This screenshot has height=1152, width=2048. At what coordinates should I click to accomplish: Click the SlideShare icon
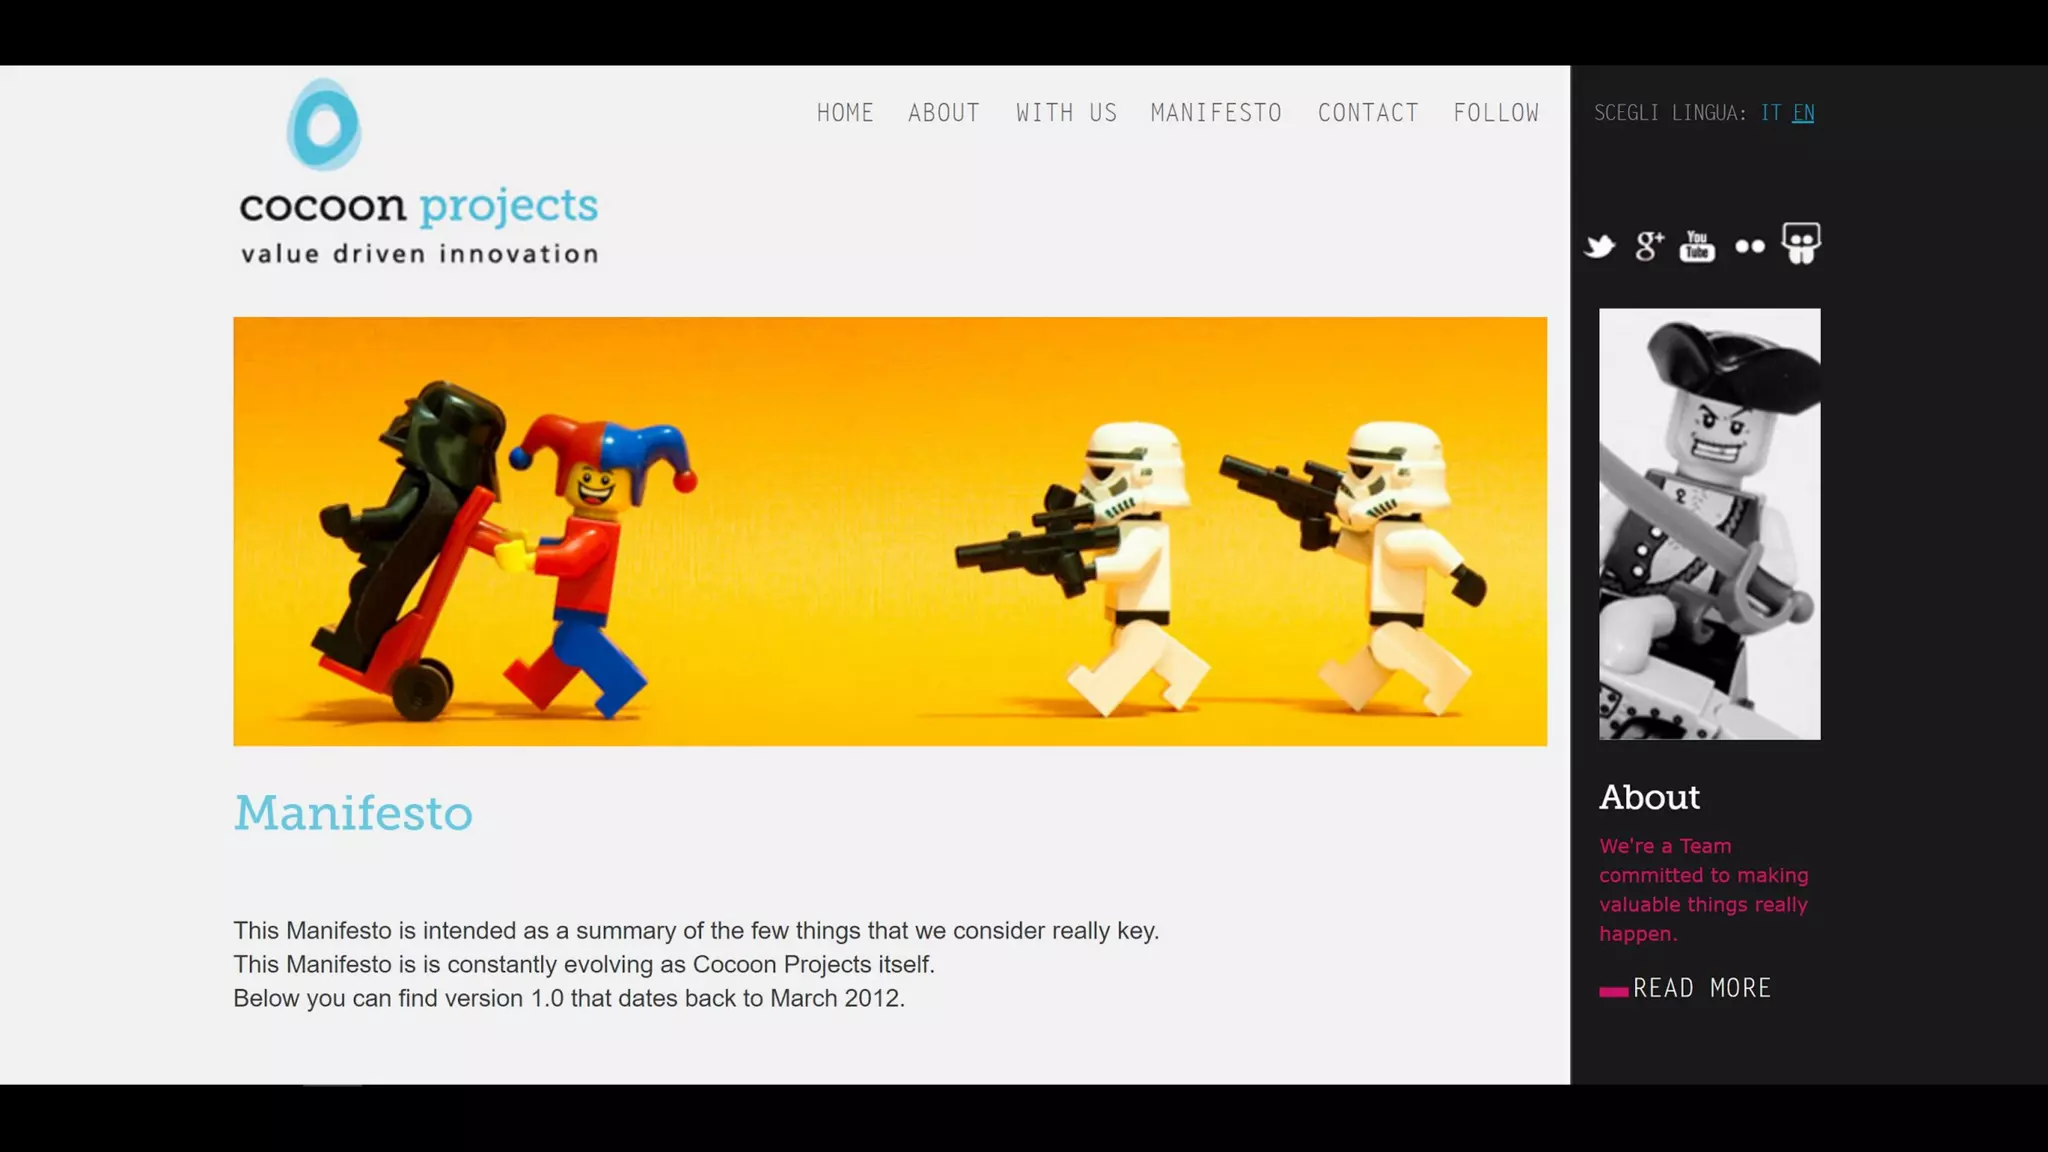1801,244
